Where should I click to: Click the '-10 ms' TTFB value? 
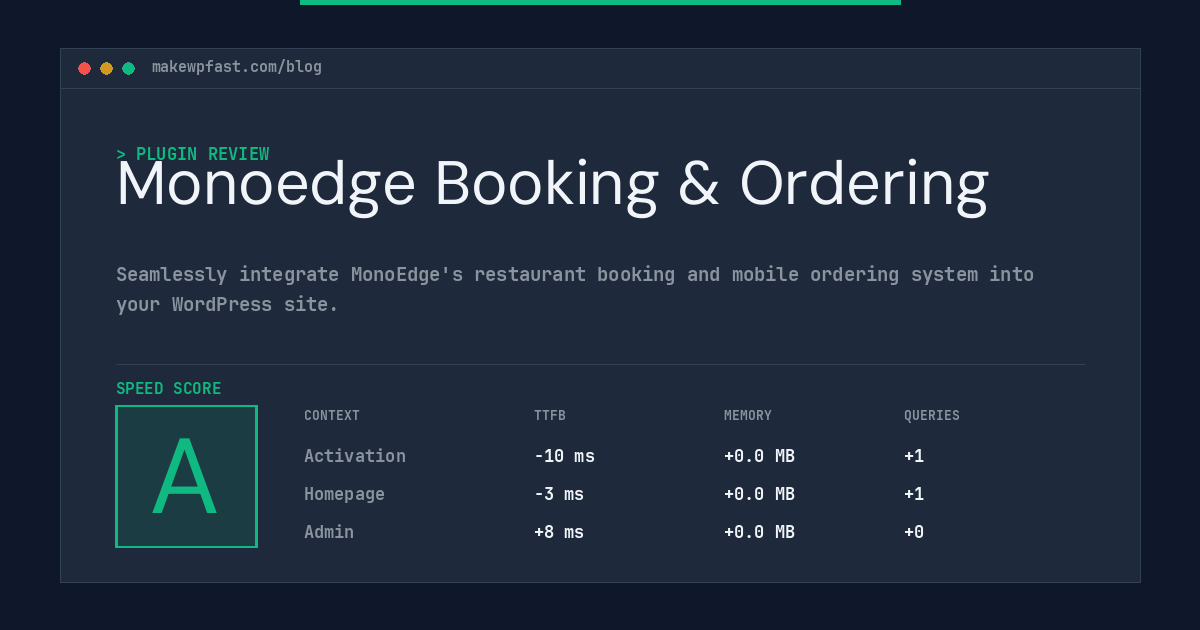point(564,456)
